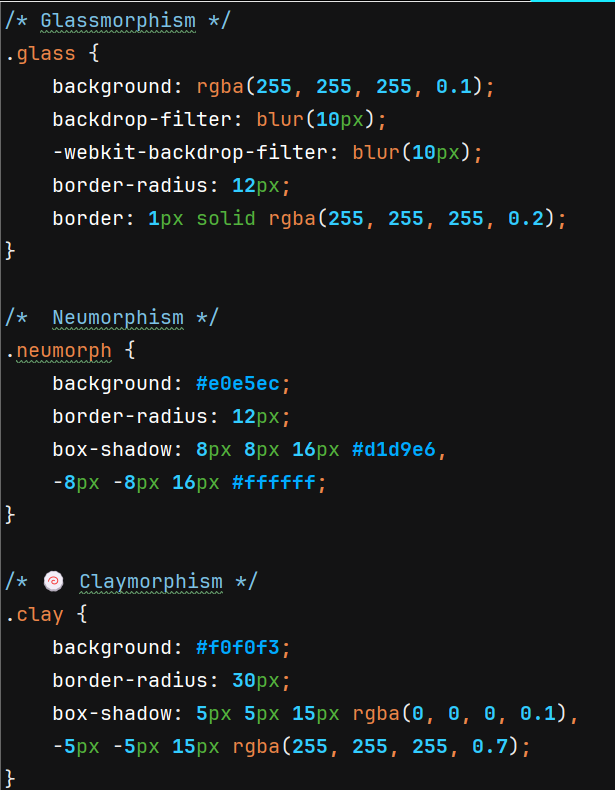Click 0.2 alpha in the border line
Viewport: 615px width, 790px height.
[526, 219]
